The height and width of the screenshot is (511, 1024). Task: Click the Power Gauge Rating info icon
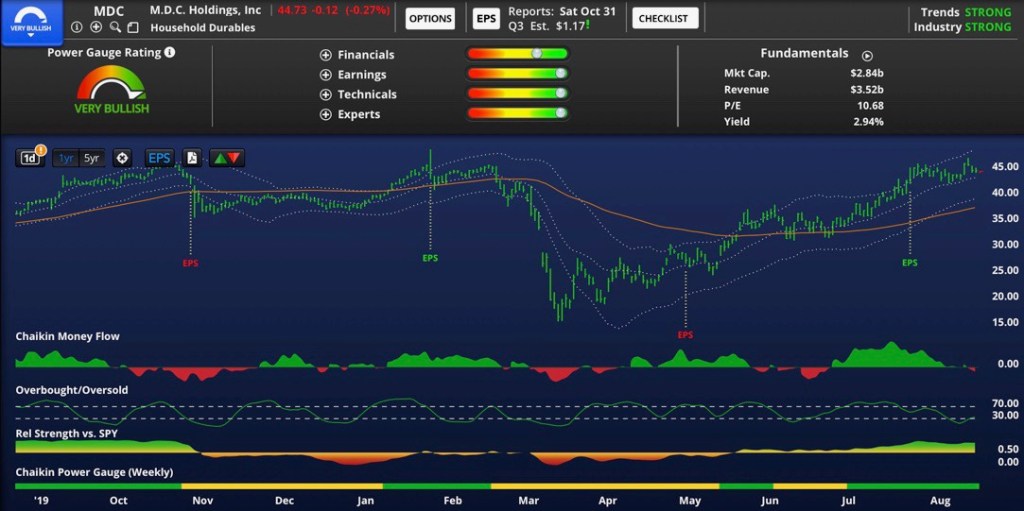click(x=170, y=52)
